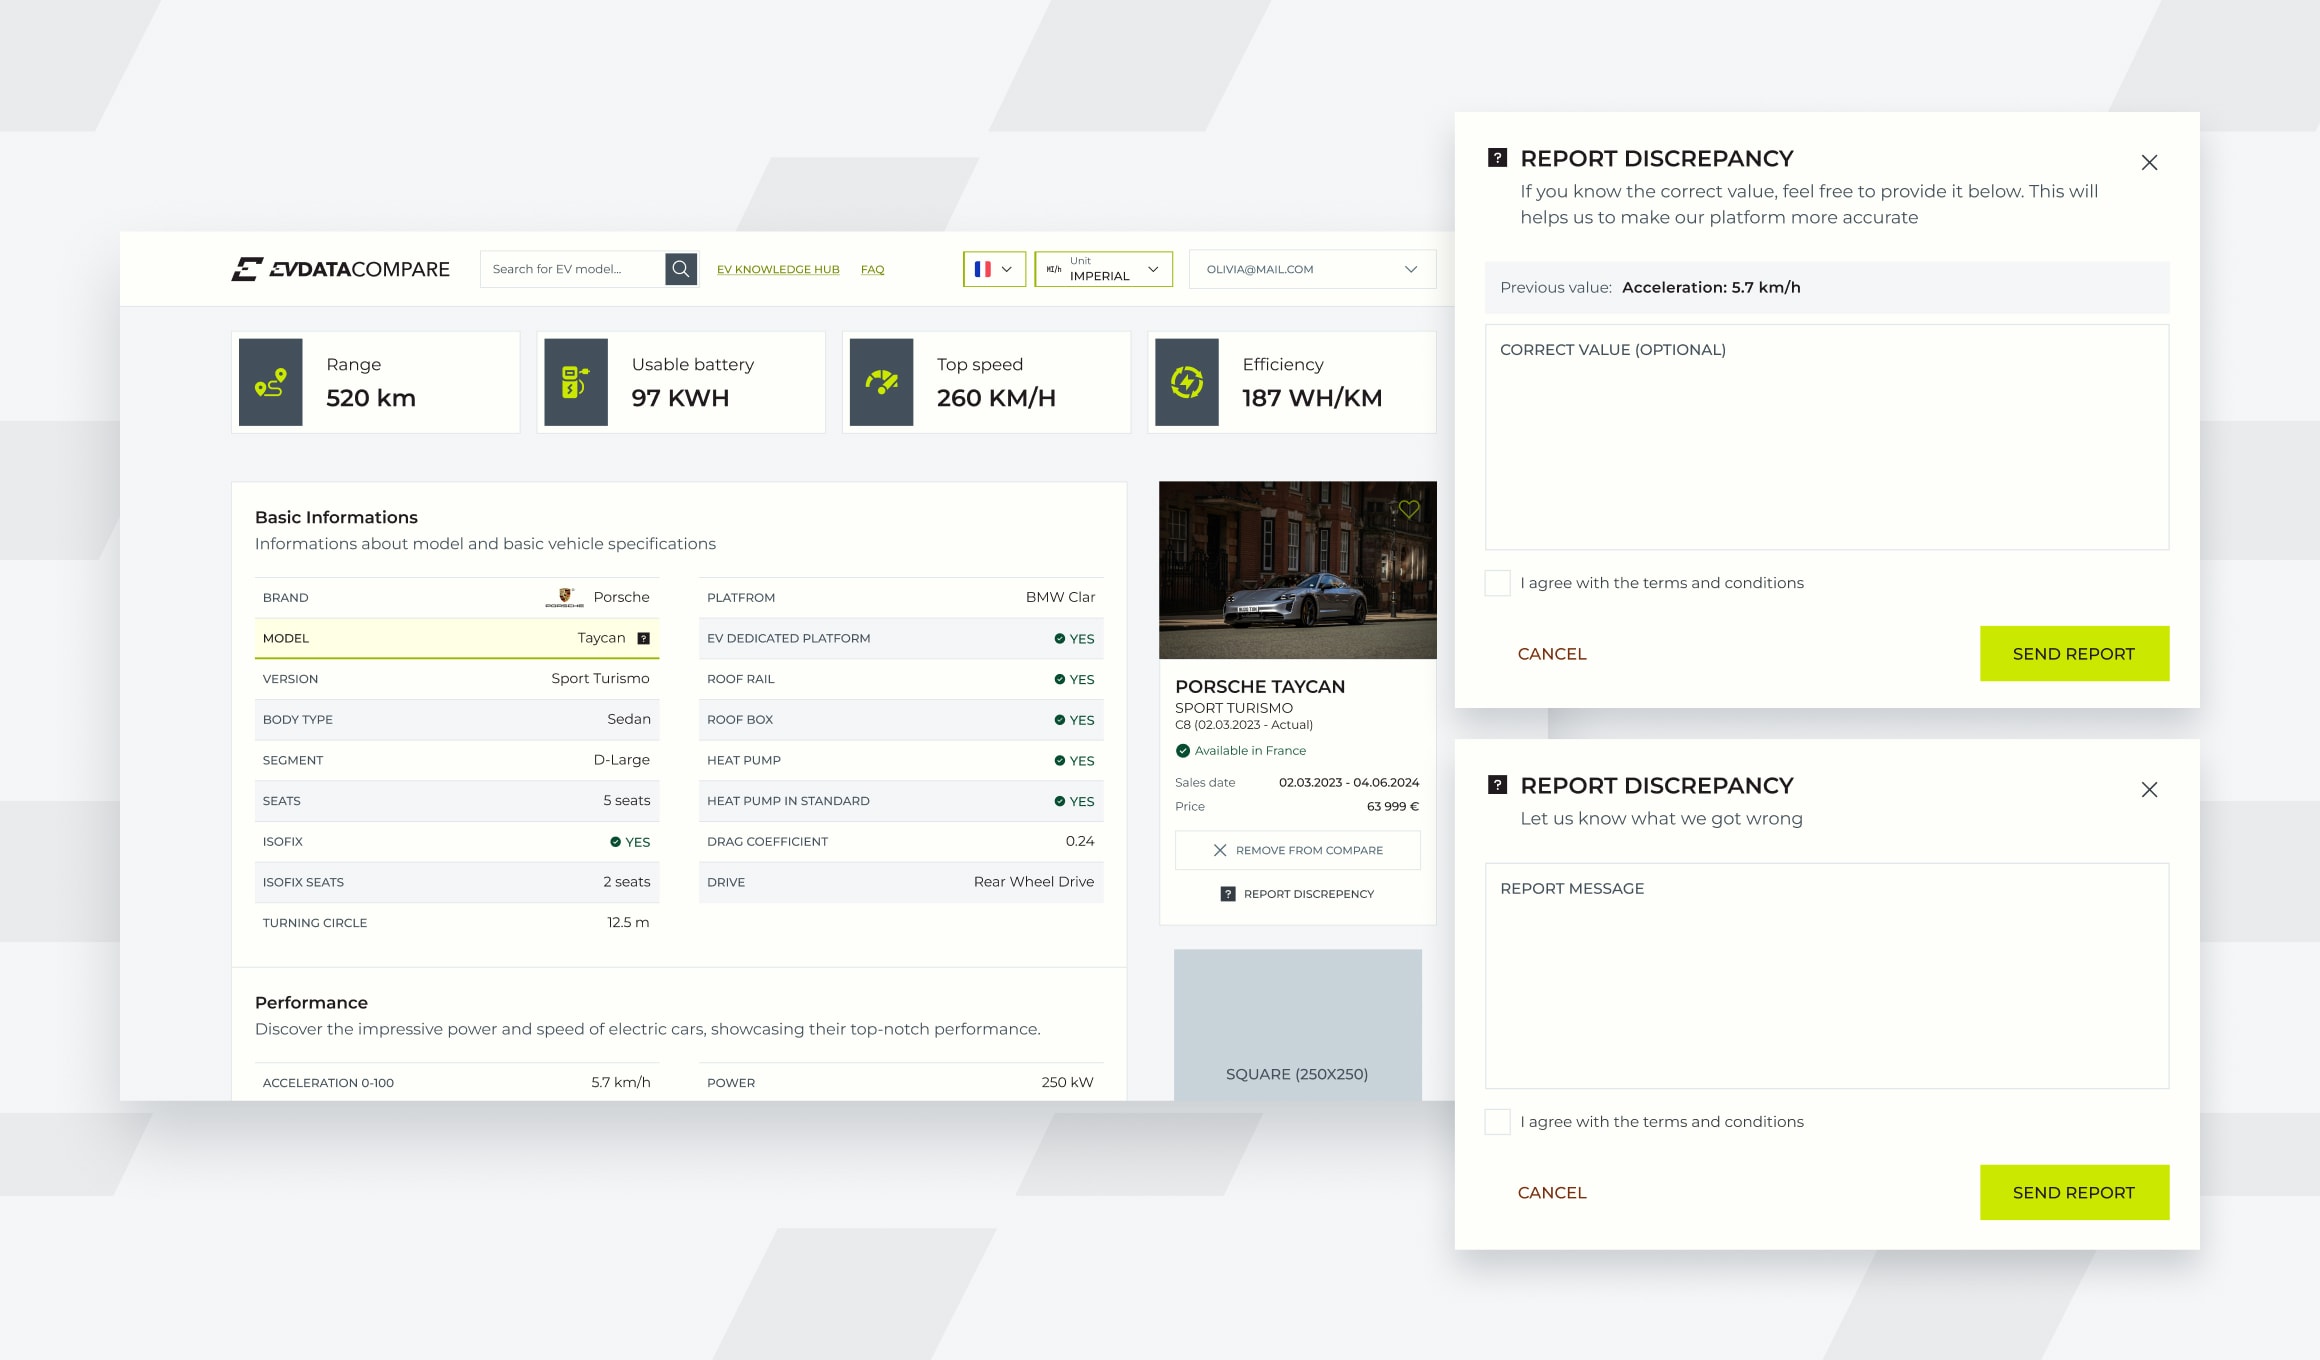Click the Porsche Taycan card title
The width and height of the screenshot is (2320, 1360).
pos(1260,687)
